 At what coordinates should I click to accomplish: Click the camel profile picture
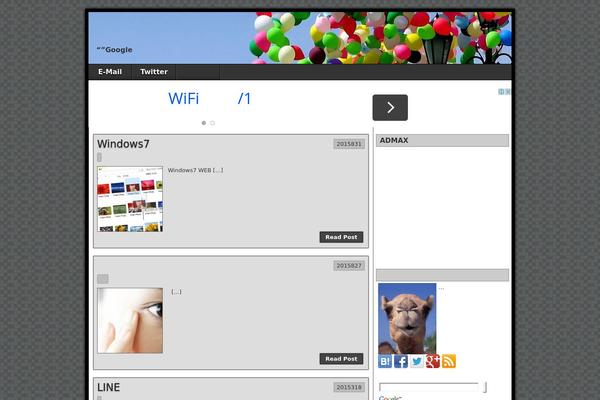(x=407, y=318)
